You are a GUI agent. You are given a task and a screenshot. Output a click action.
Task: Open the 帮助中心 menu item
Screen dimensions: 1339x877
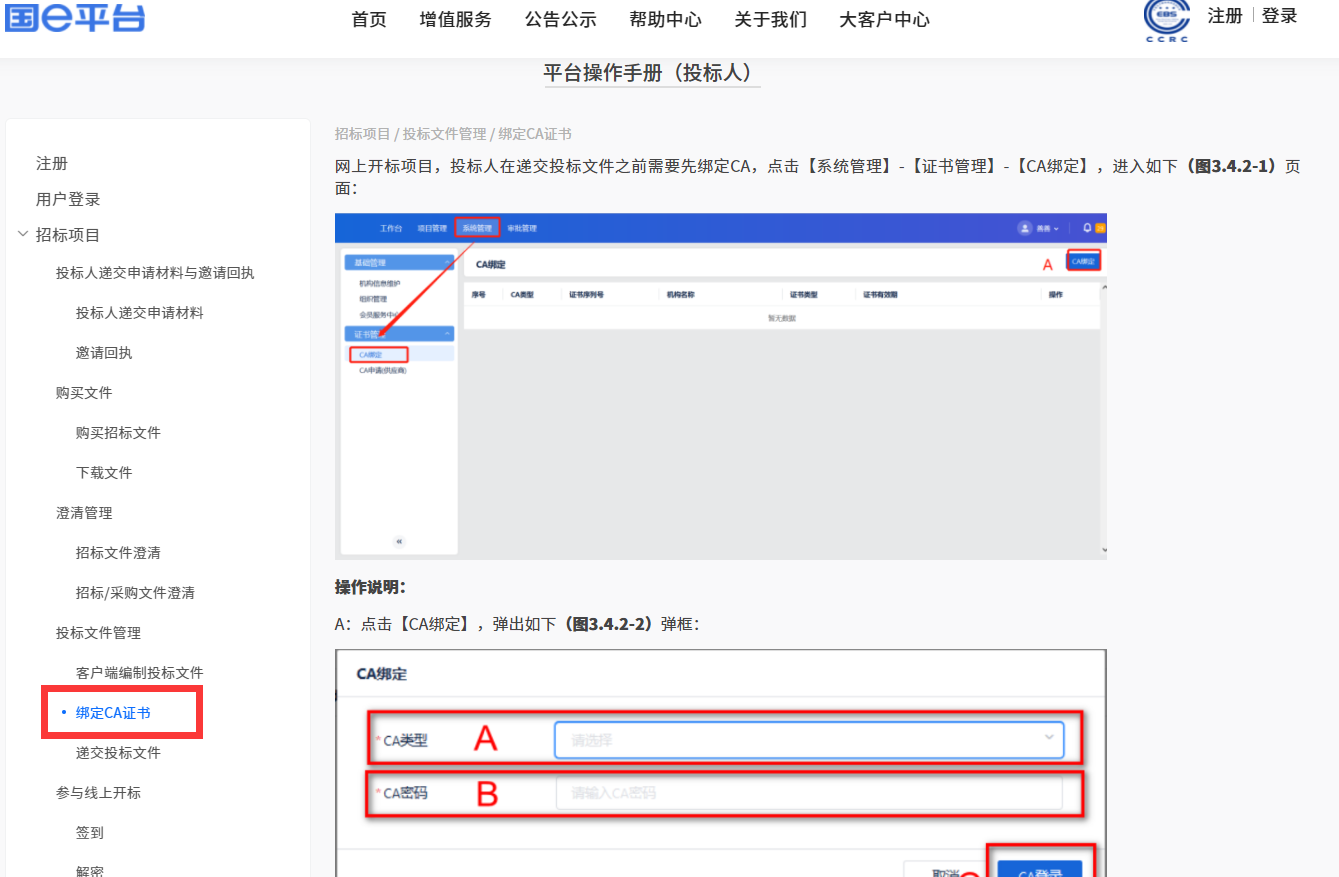click(666, 19)
